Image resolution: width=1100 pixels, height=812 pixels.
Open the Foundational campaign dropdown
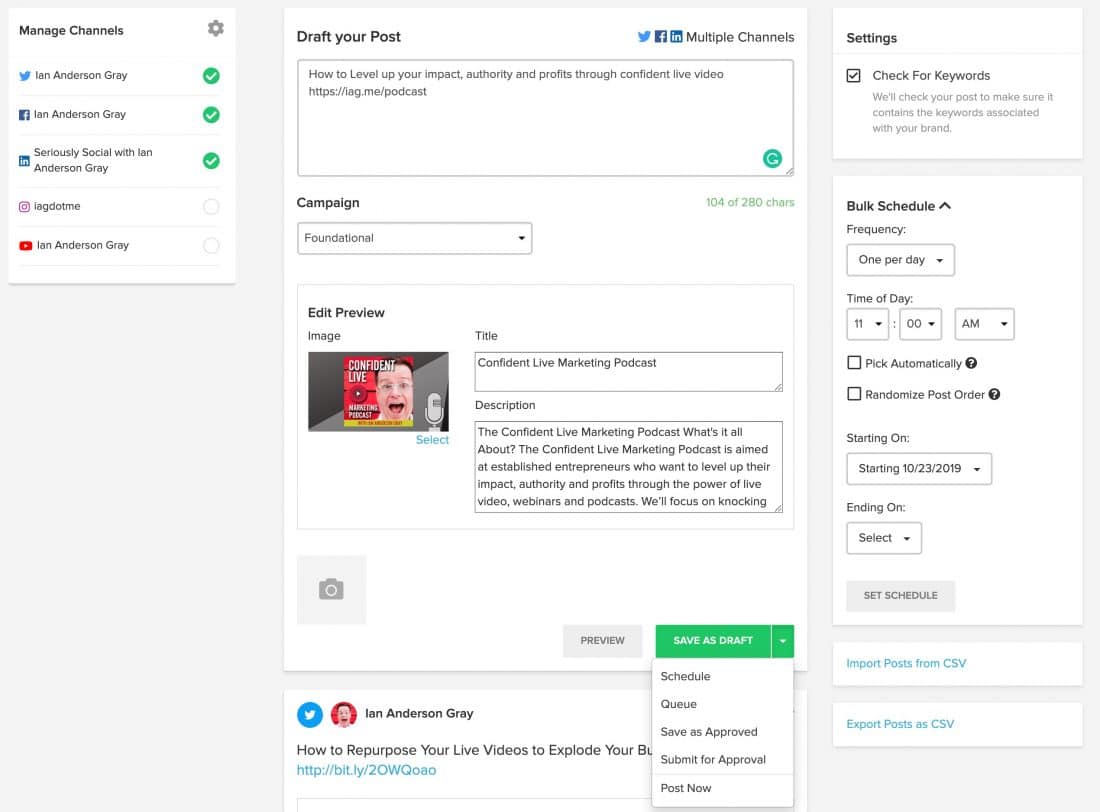pos(415,238)
